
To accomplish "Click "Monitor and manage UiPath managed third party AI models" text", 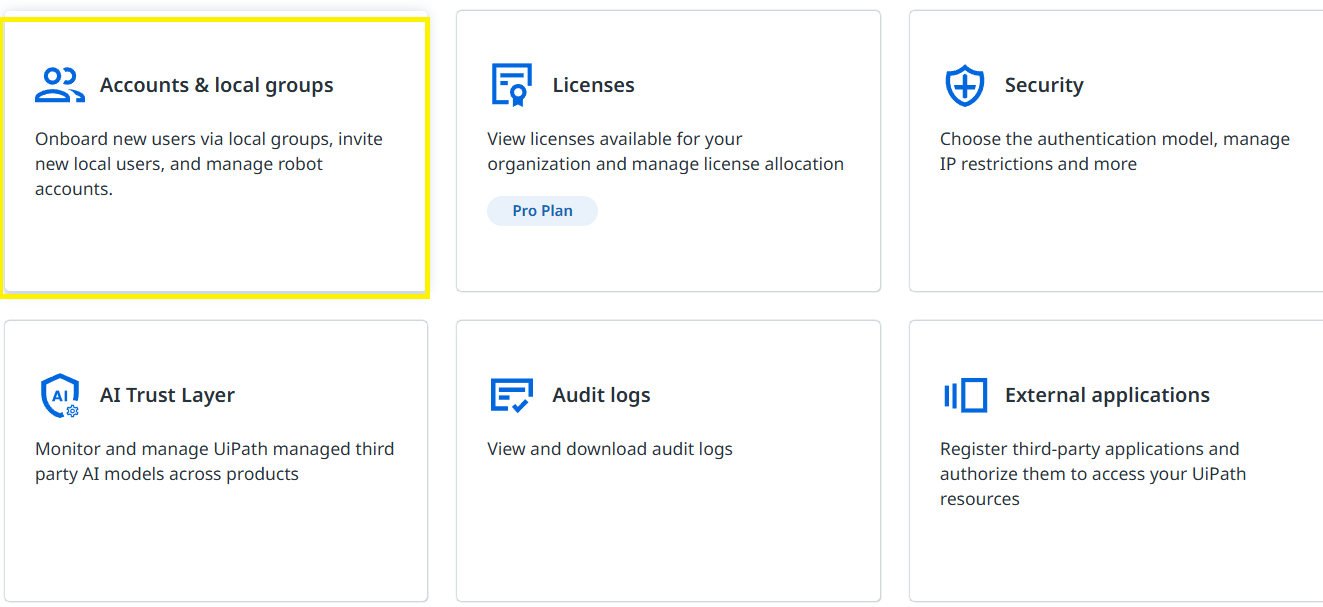I will (215, 461).
